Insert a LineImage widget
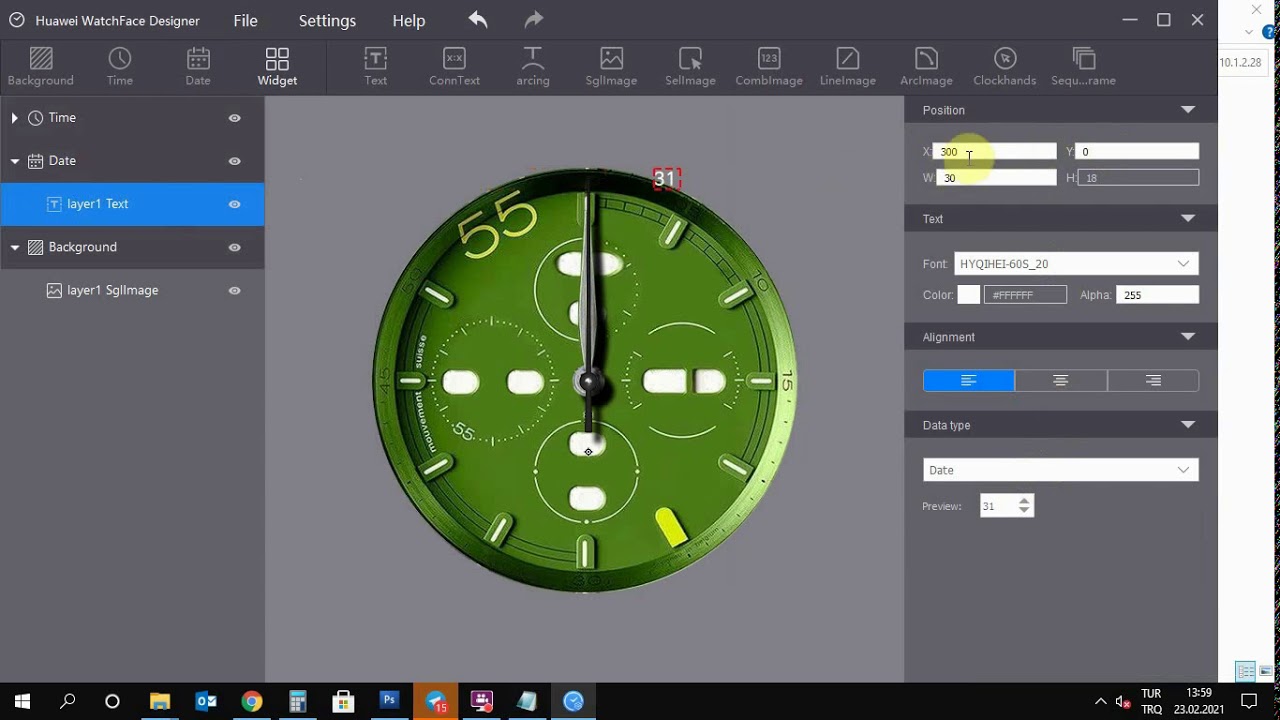 (848, 67)
